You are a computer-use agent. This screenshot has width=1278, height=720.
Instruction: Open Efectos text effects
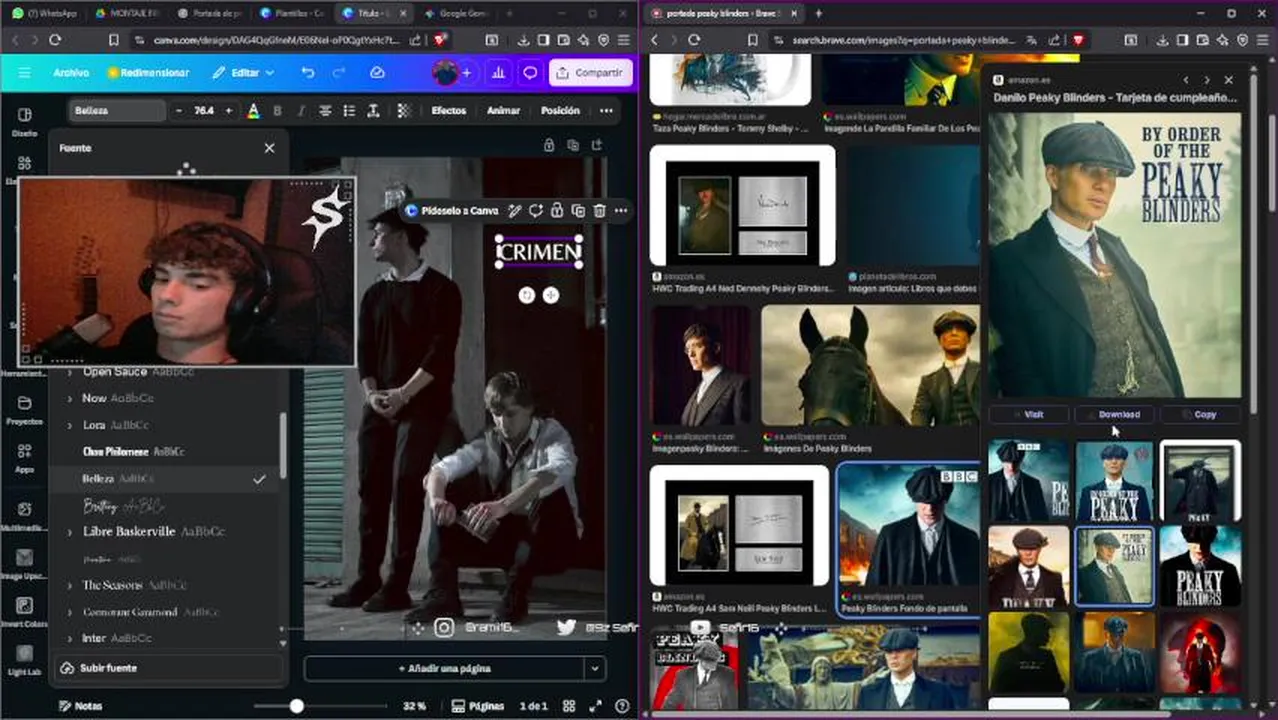point(449,111)
